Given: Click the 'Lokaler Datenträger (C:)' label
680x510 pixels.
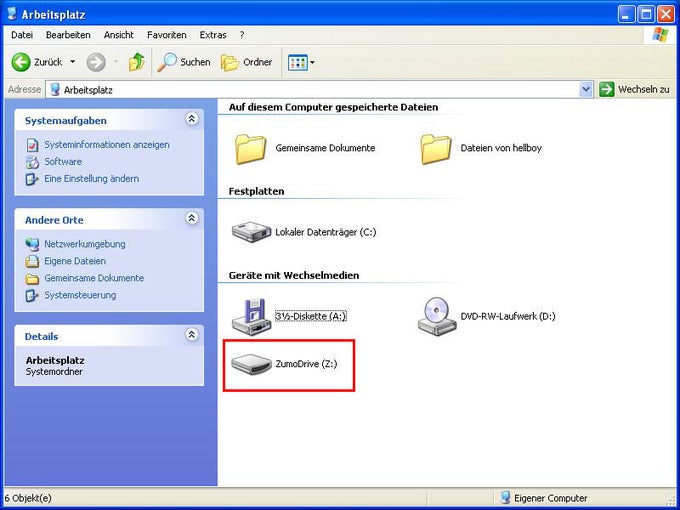Looking at the screenshot, I should (x=326, y=232).
